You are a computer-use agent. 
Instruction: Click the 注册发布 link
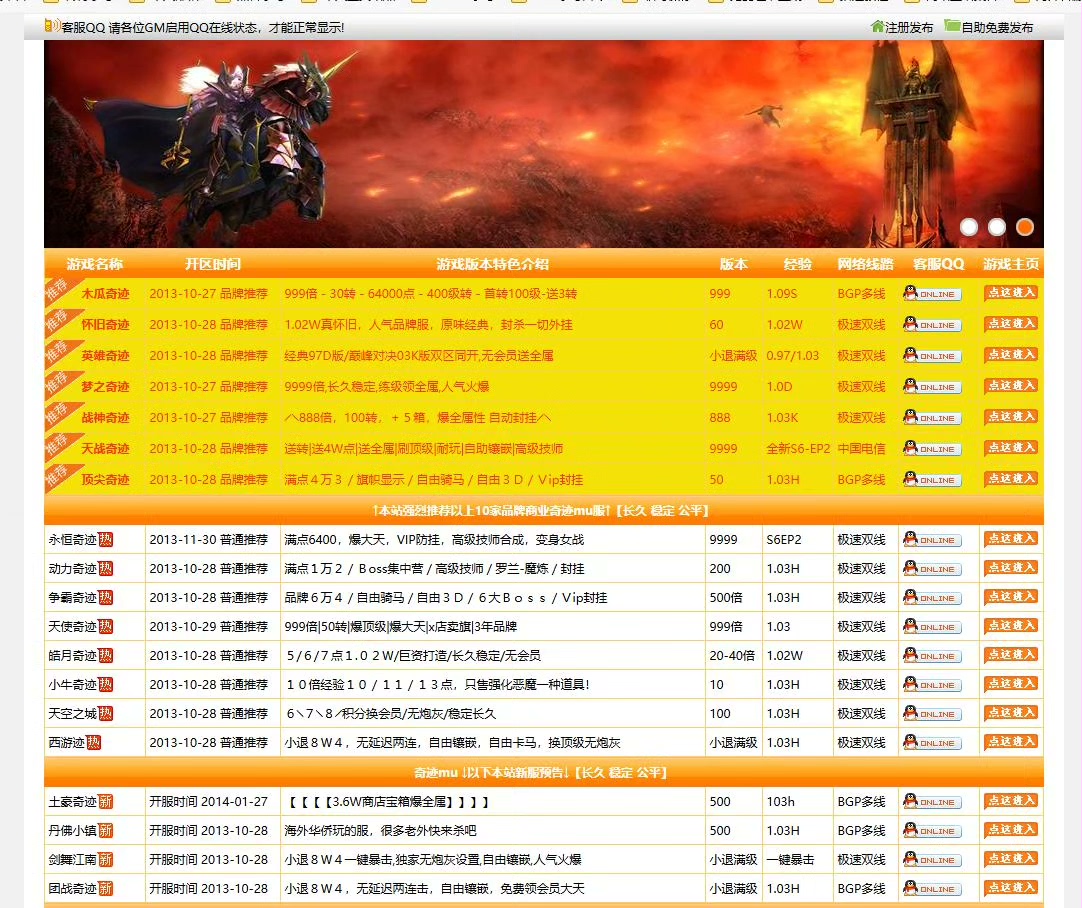tap(909, 28)
